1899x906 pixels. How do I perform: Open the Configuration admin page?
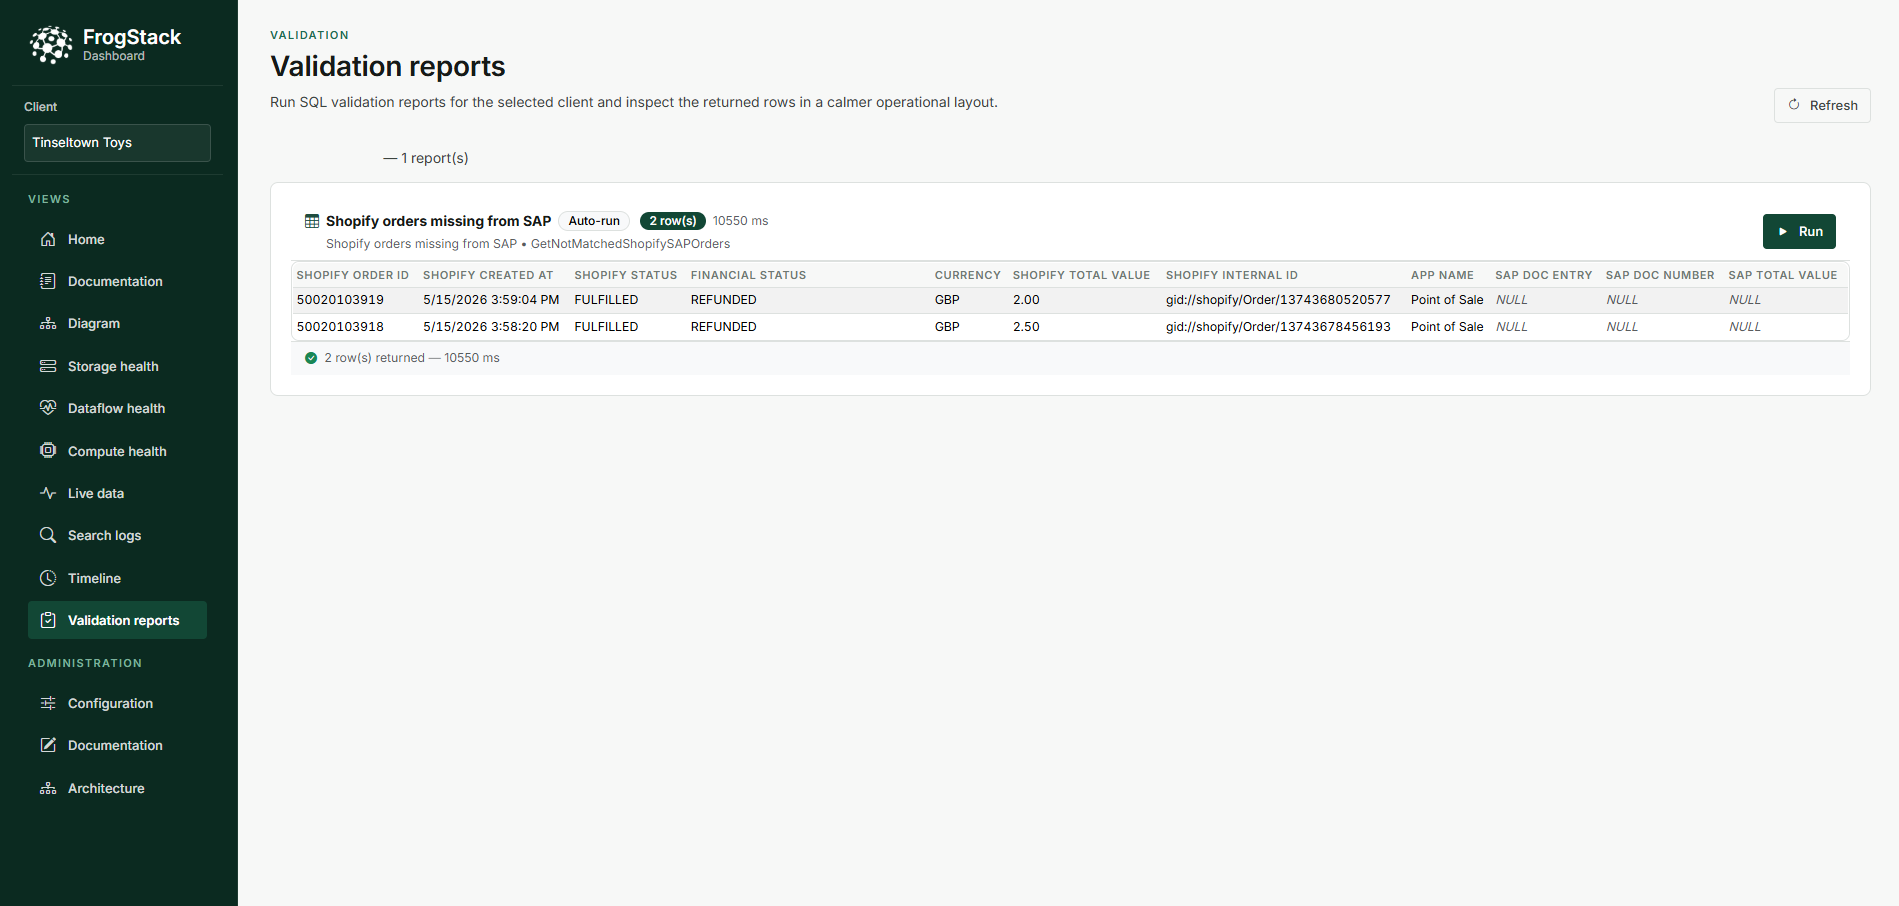click(117, 703)
